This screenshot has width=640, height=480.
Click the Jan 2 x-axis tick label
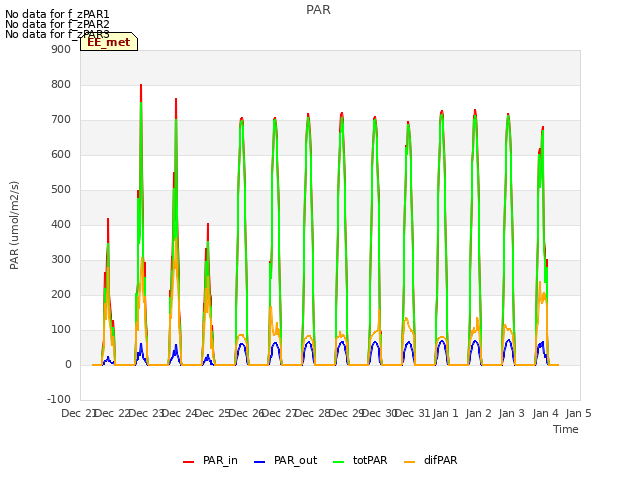point(478,413)
